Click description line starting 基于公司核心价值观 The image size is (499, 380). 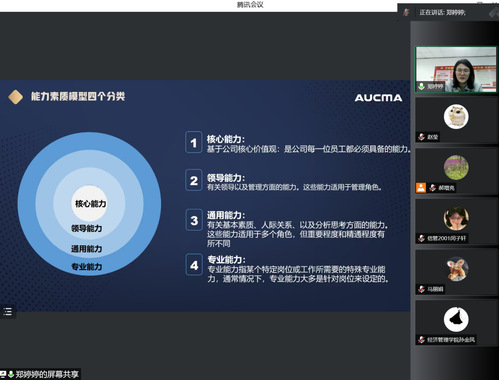tap(308, 149)
